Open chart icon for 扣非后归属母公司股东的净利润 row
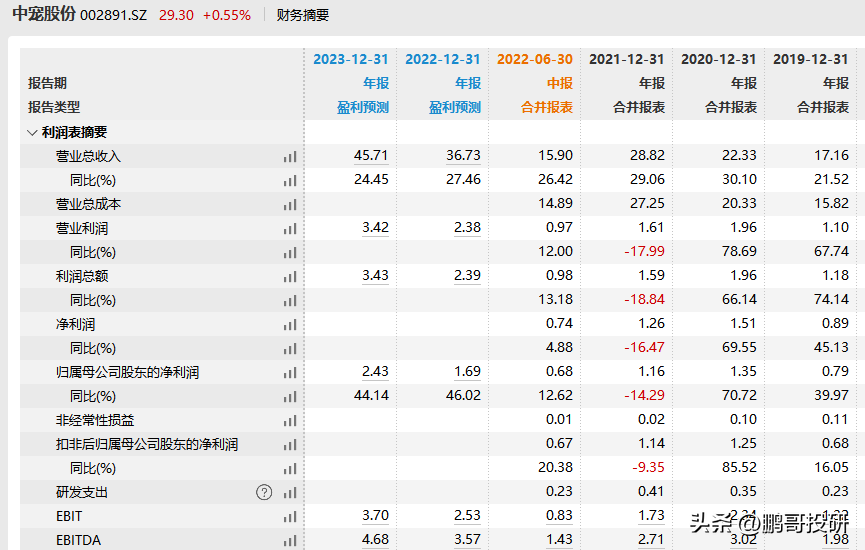The height and width of the screenshot is (550, 865). (290, 444)
